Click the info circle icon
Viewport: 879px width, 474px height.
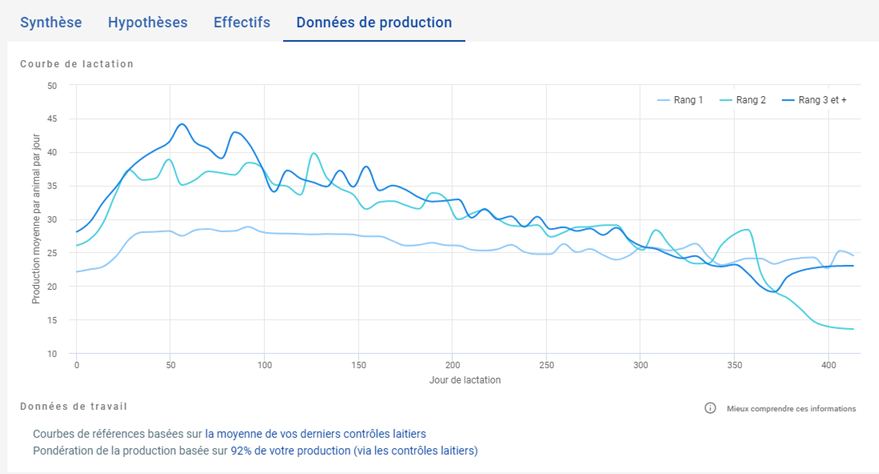[710, 408]
